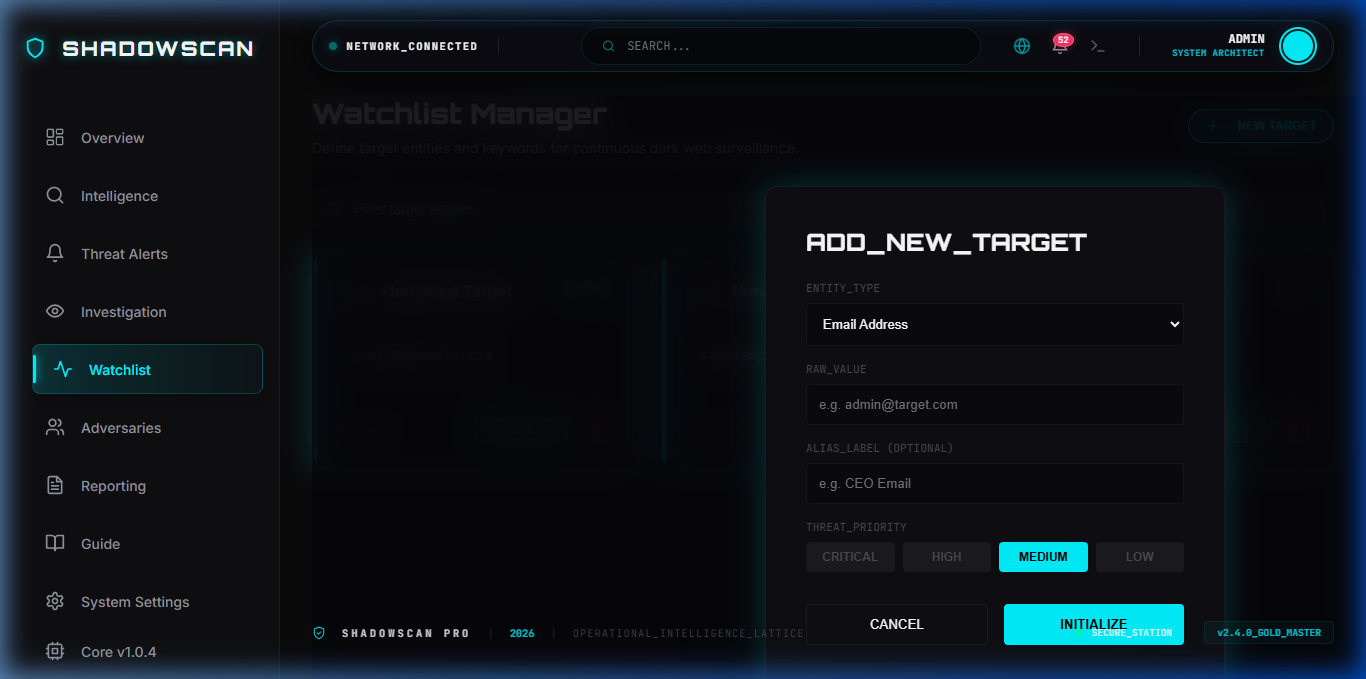Go to Reporting page
This screenshot has height=679, width=1366.
(x=148, y=485)
